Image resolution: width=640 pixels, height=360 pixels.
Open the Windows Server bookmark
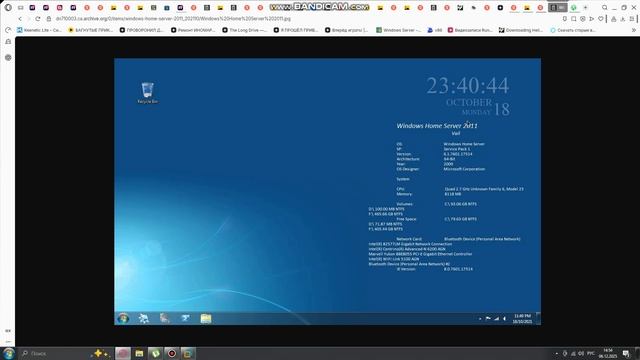point(398,30)
